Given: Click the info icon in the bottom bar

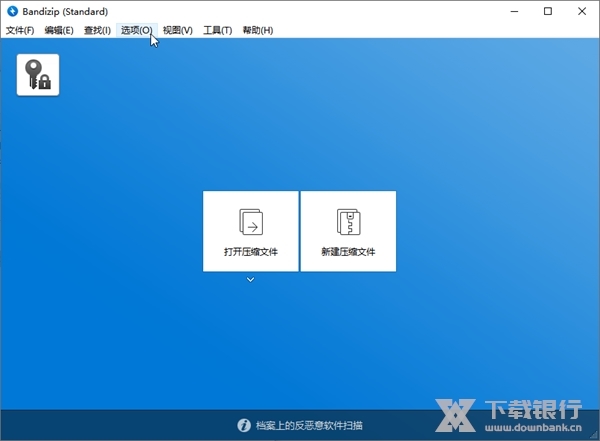Looking at the screenshot, I should click(x=244, y=425).
